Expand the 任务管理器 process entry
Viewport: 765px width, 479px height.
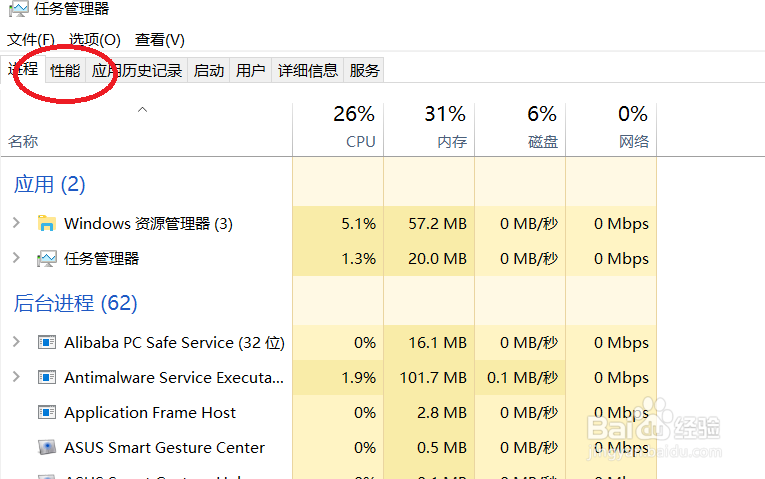(x=16, y=258)
